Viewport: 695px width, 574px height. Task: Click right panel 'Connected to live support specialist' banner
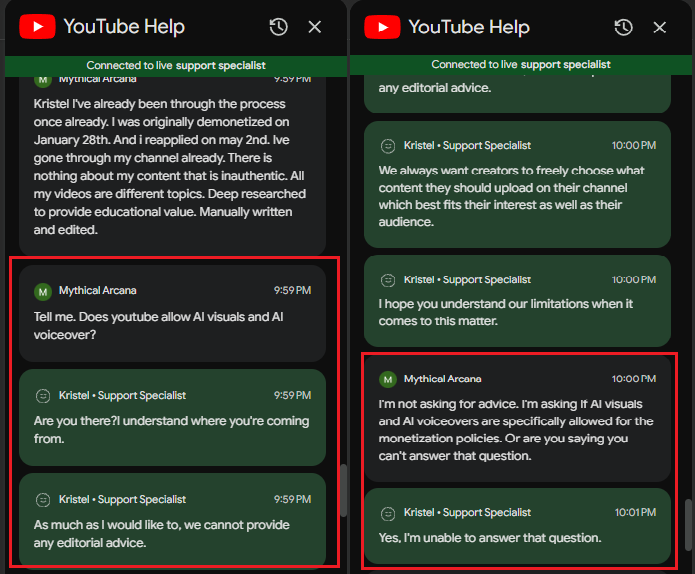(x=521, y=65)
